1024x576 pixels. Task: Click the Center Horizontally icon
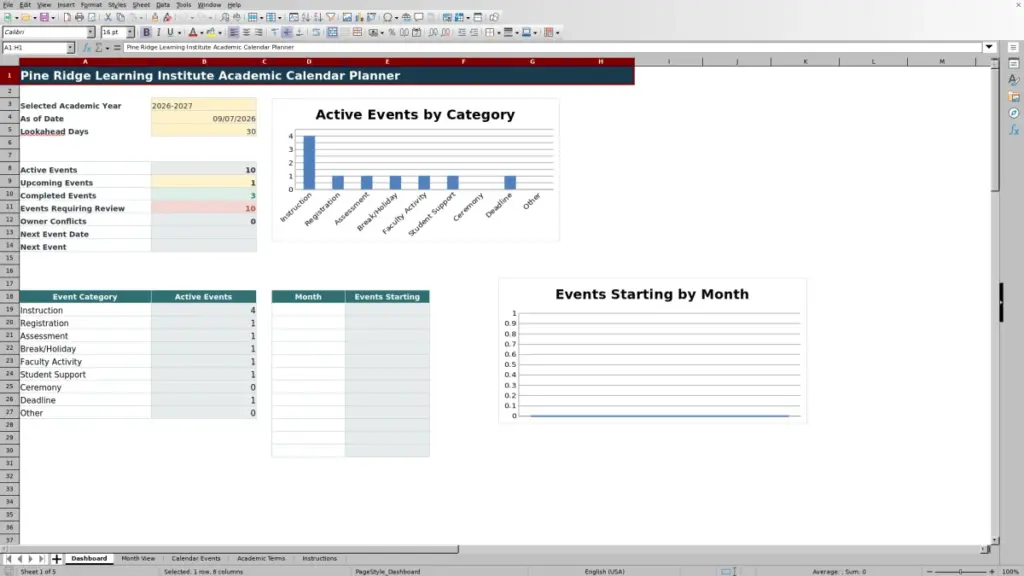[246, 32]
